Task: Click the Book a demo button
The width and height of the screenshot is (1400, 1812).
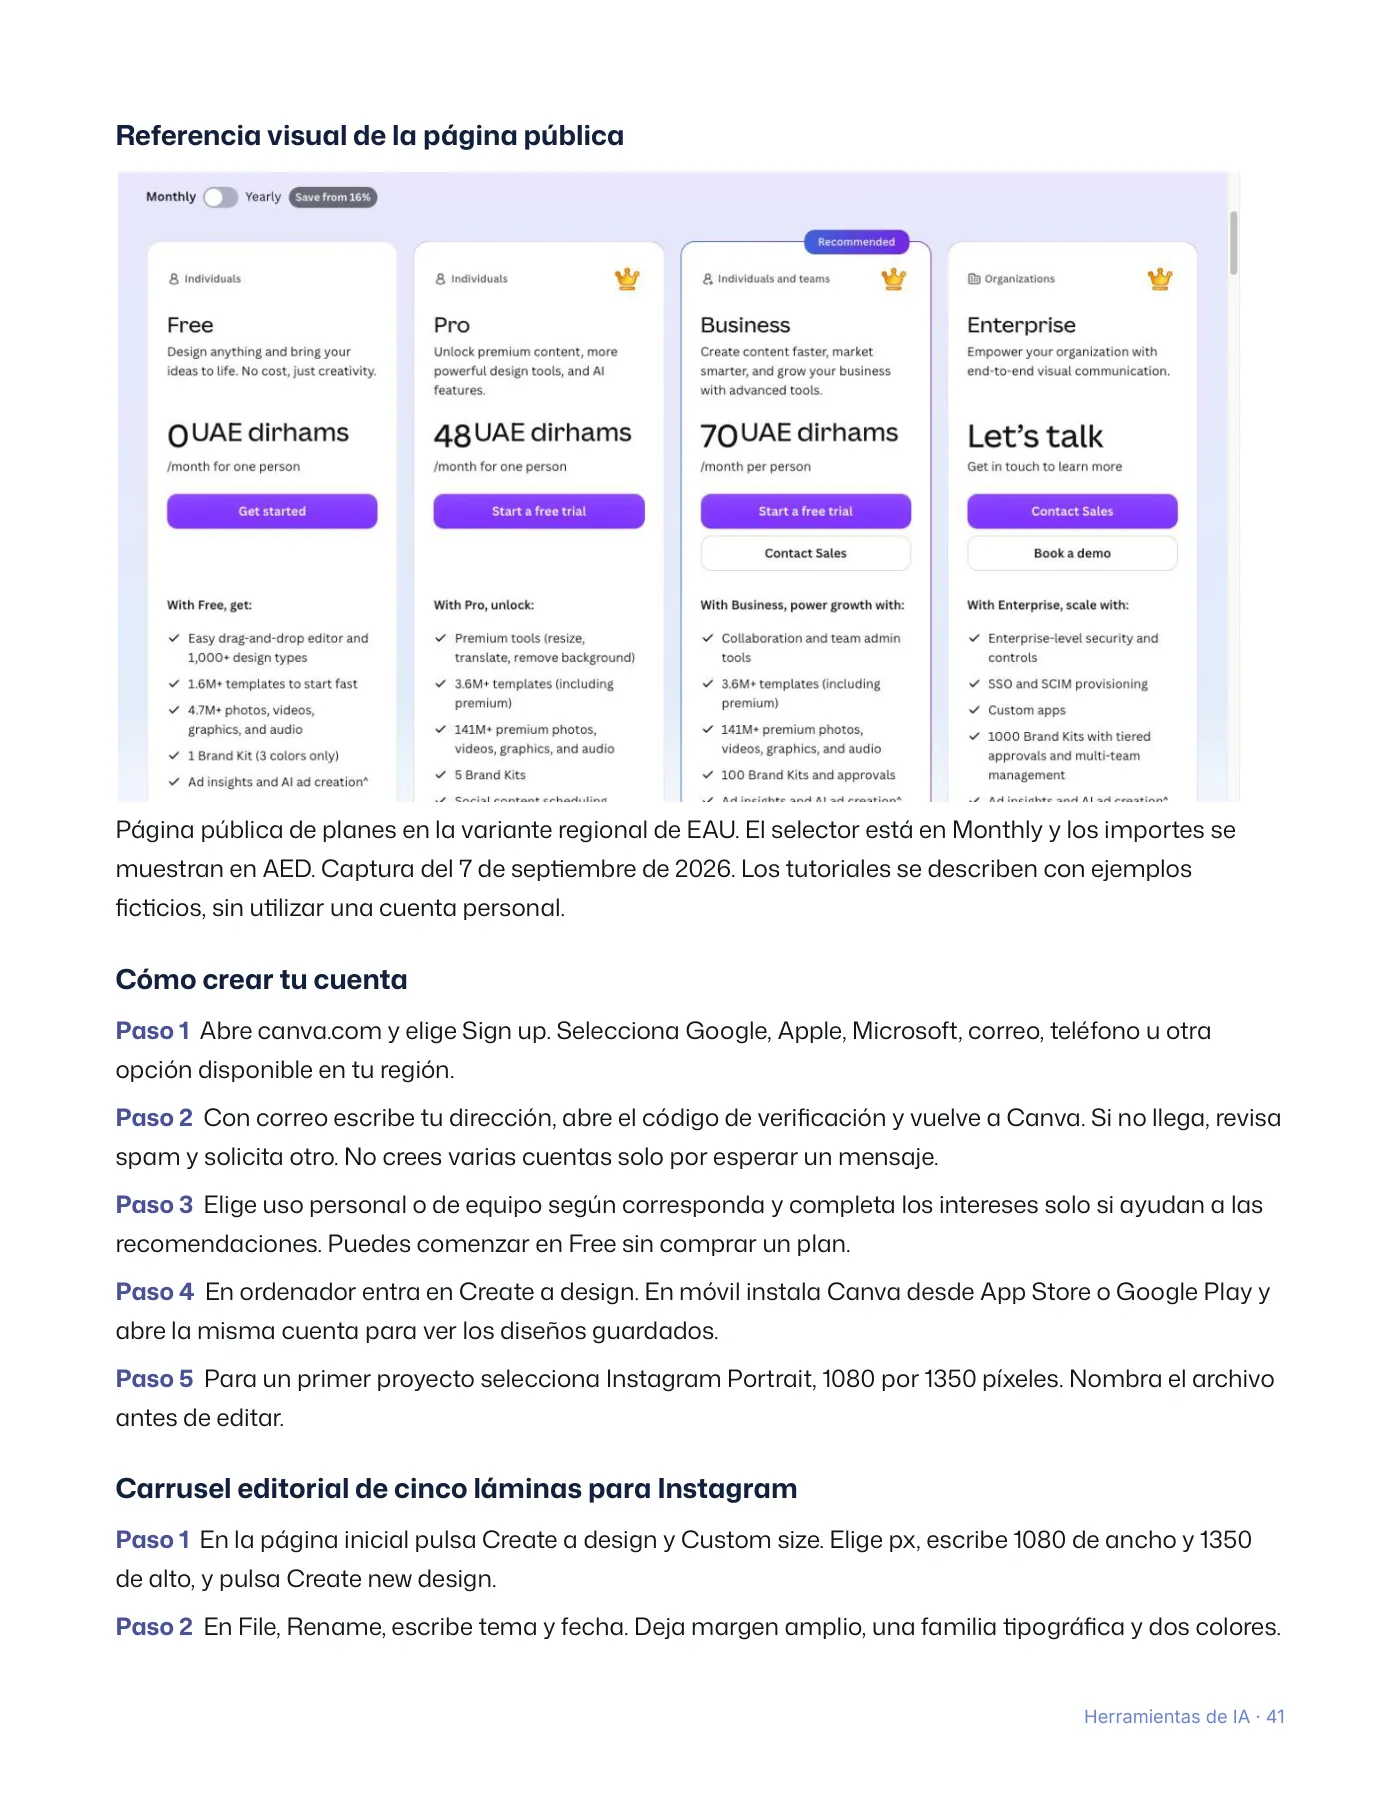Action: tap(1072, 553)
